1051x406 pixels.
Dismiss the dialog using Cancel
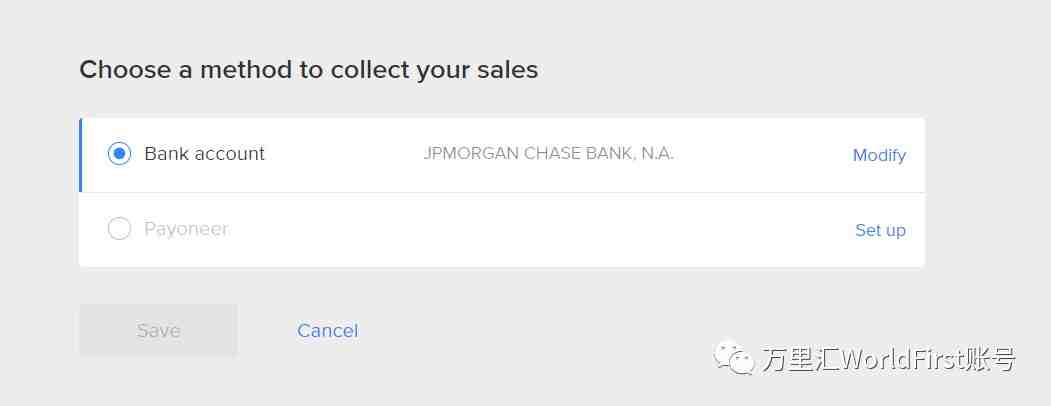328,330
